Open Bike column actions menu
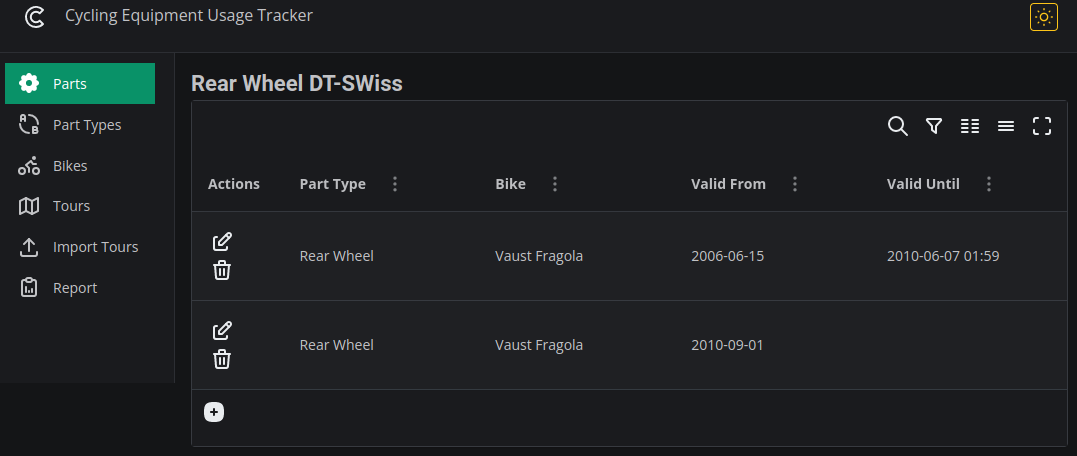This screenshot has height=456, width=1077. point(555,184)
